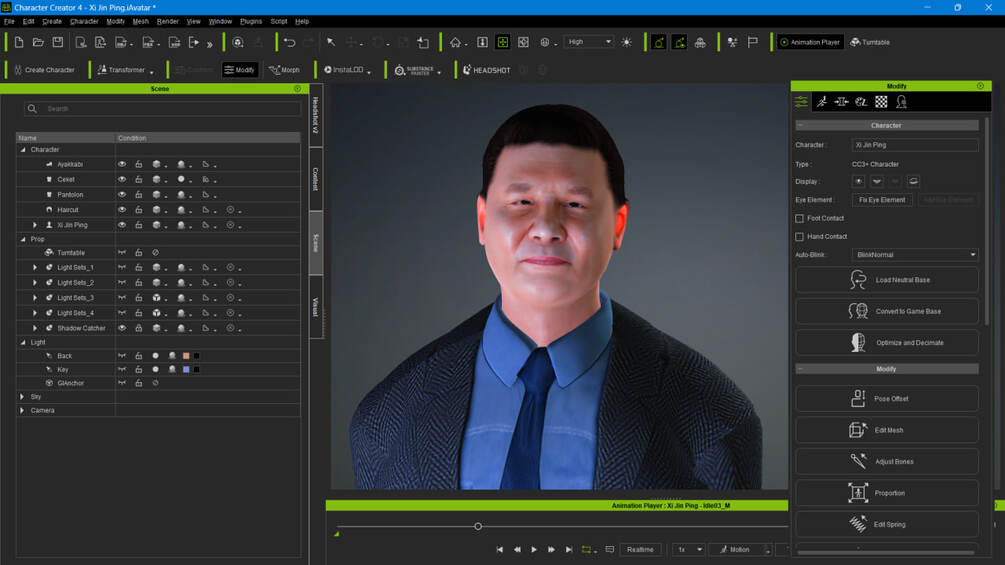Screen dimensions: 1005x565
Task: Open the File menu
Action: click(9, 21)
